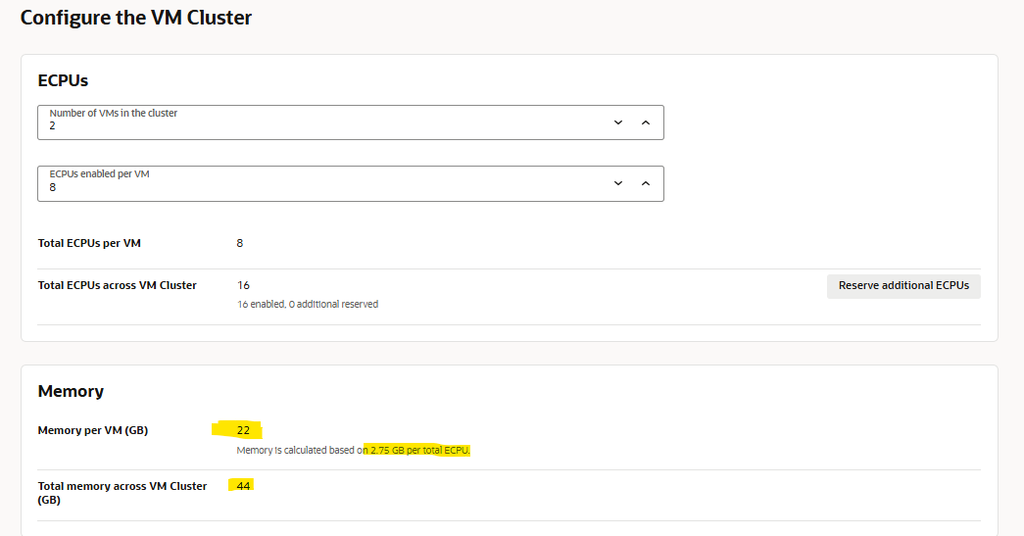The height and width of the screenshot is (536, 1024).
Task: Increase ECPUs enabled per VM
Action: (645, 183)
